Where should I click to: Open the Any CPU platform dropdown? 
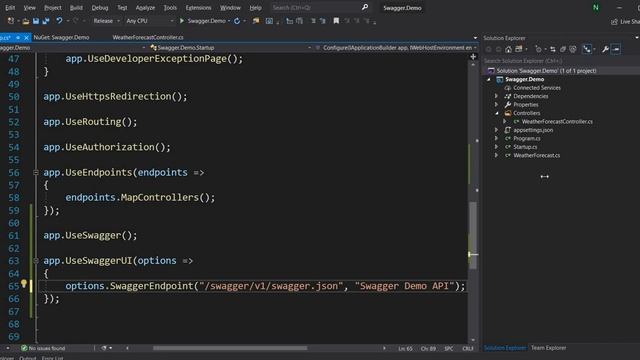149,21
